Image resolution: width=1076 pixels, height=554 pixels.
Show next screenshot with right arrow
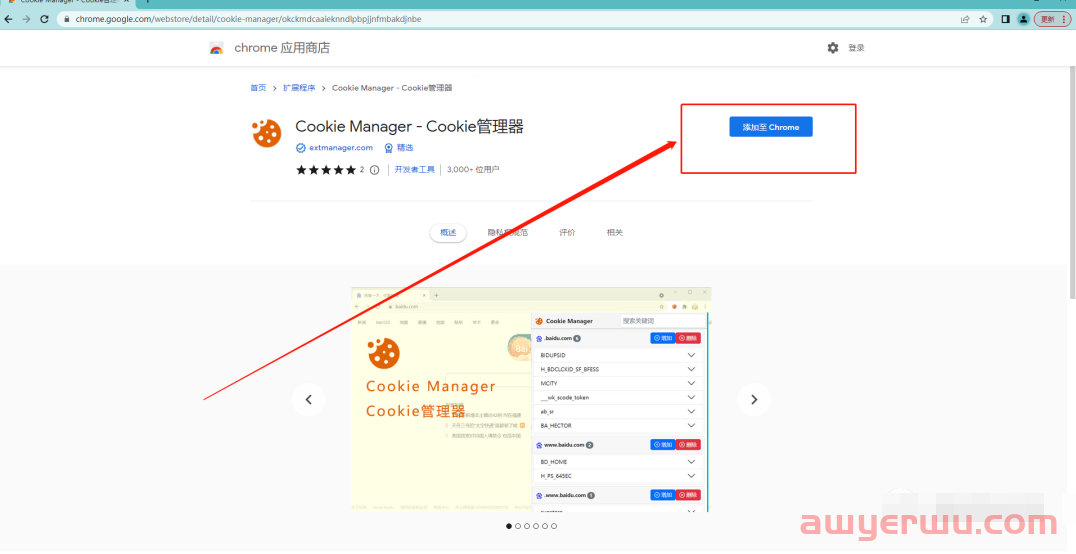pos(754,400)
